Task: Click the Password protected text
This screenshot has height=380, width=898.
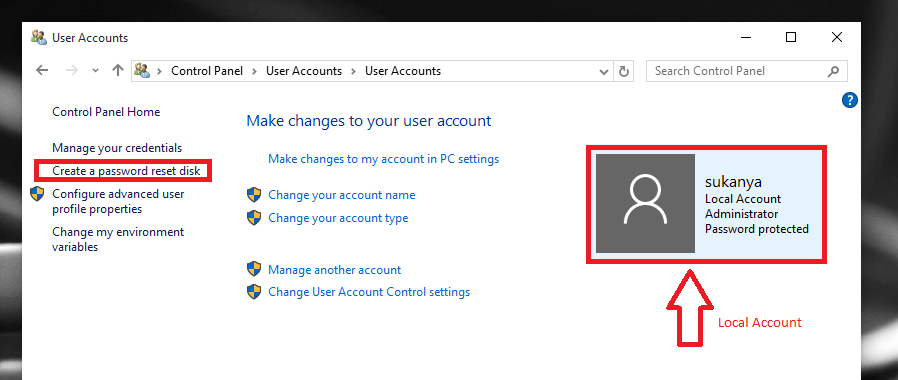Action: [757, 229]
